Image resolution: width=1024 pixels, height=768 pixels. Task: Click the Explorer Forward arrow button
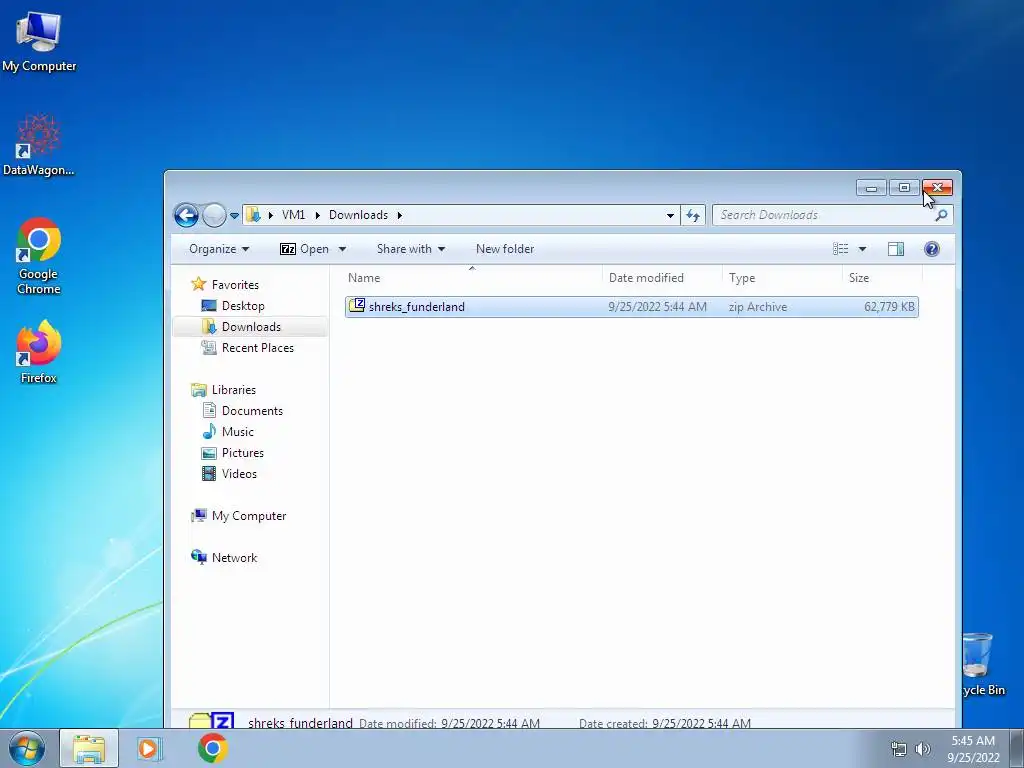tap(214, 215)
